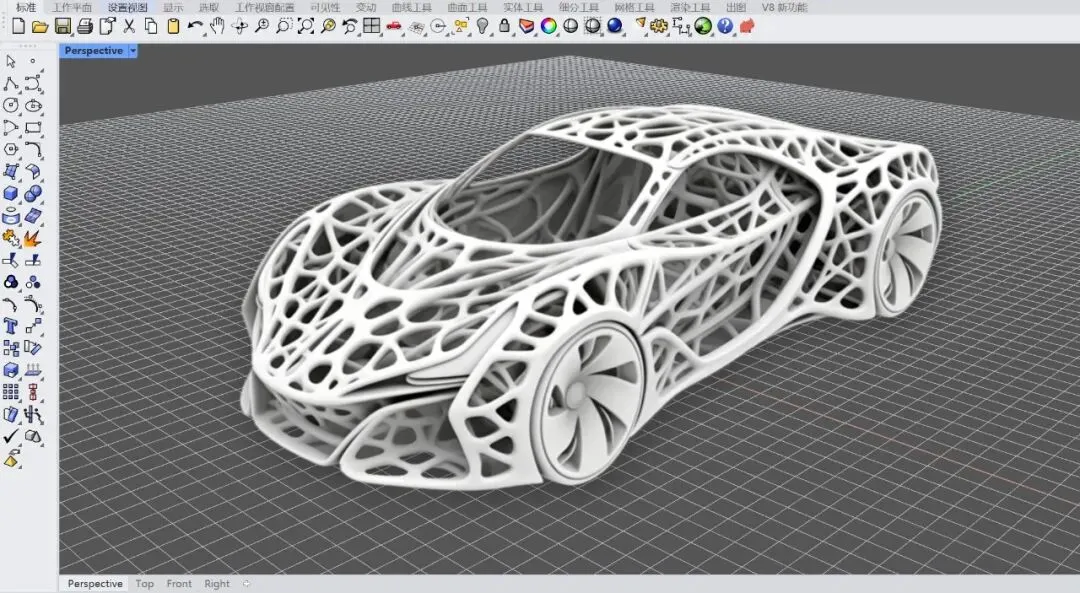Click the Join puzzle icon in sidebar
Image resolution: width=1080 pixels, height=593 pixels.
(11, 238)
